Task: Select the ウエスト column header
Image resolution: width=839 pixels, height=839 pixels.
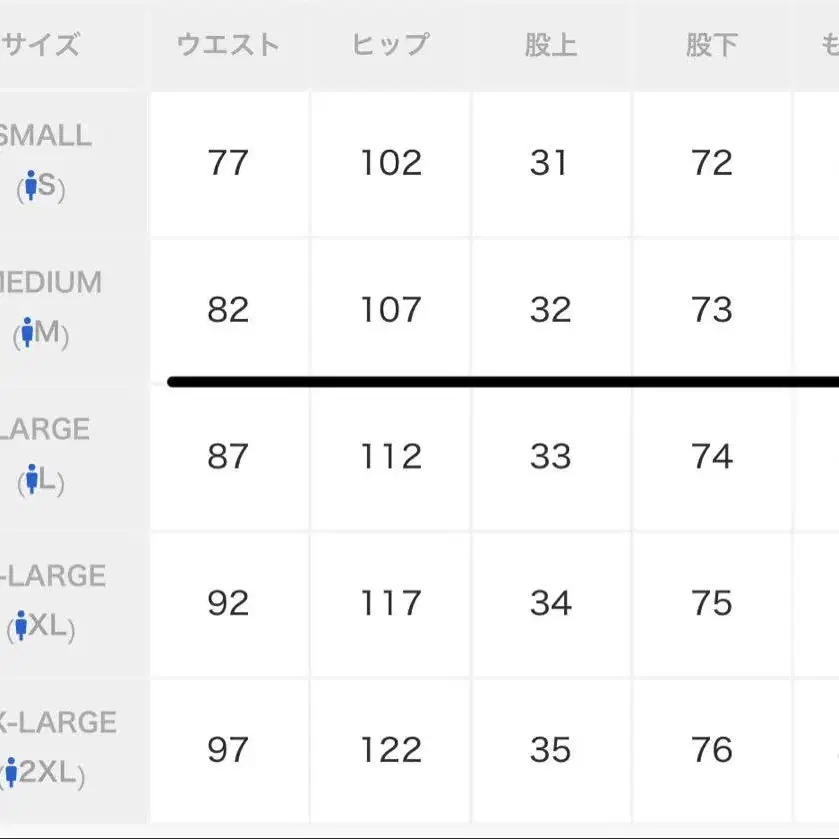Action: (228, 45)
